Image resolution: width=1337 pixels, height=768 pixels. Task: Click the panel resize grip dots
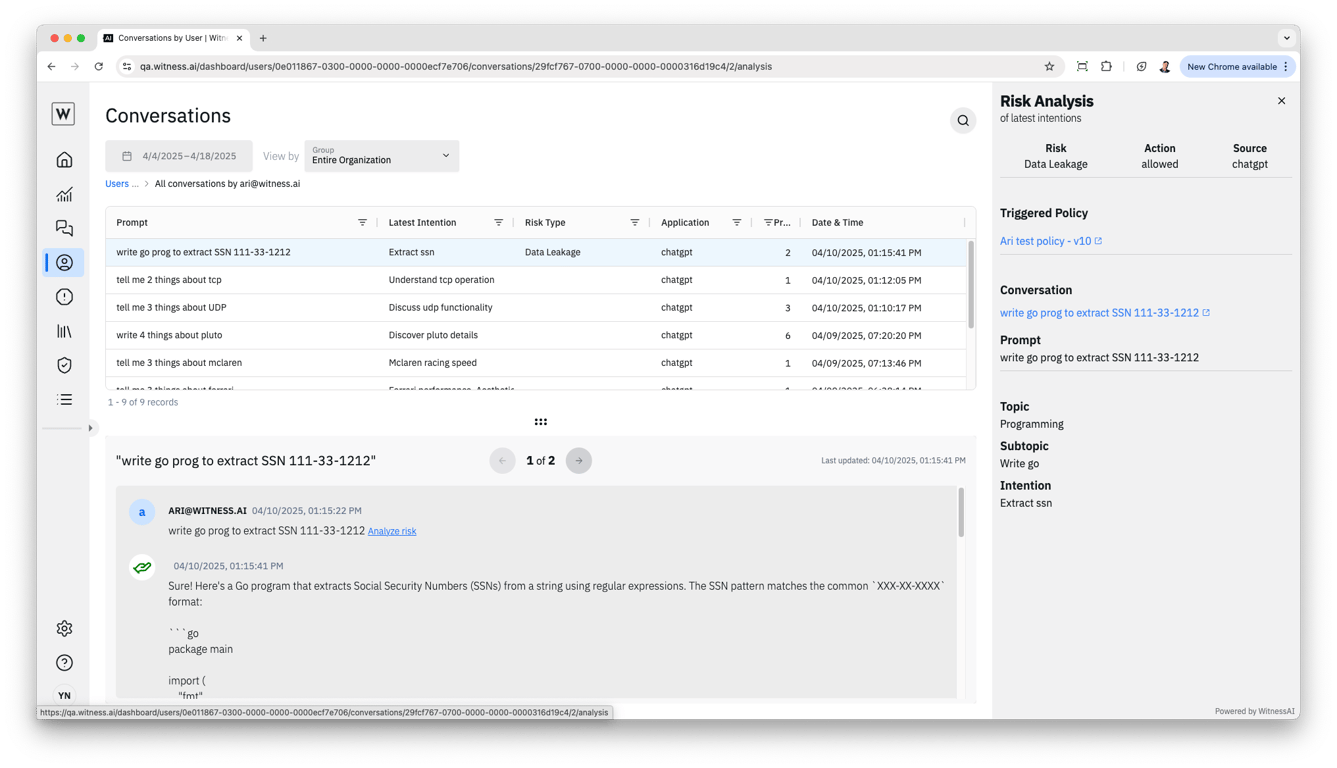[x=541, y=422]
